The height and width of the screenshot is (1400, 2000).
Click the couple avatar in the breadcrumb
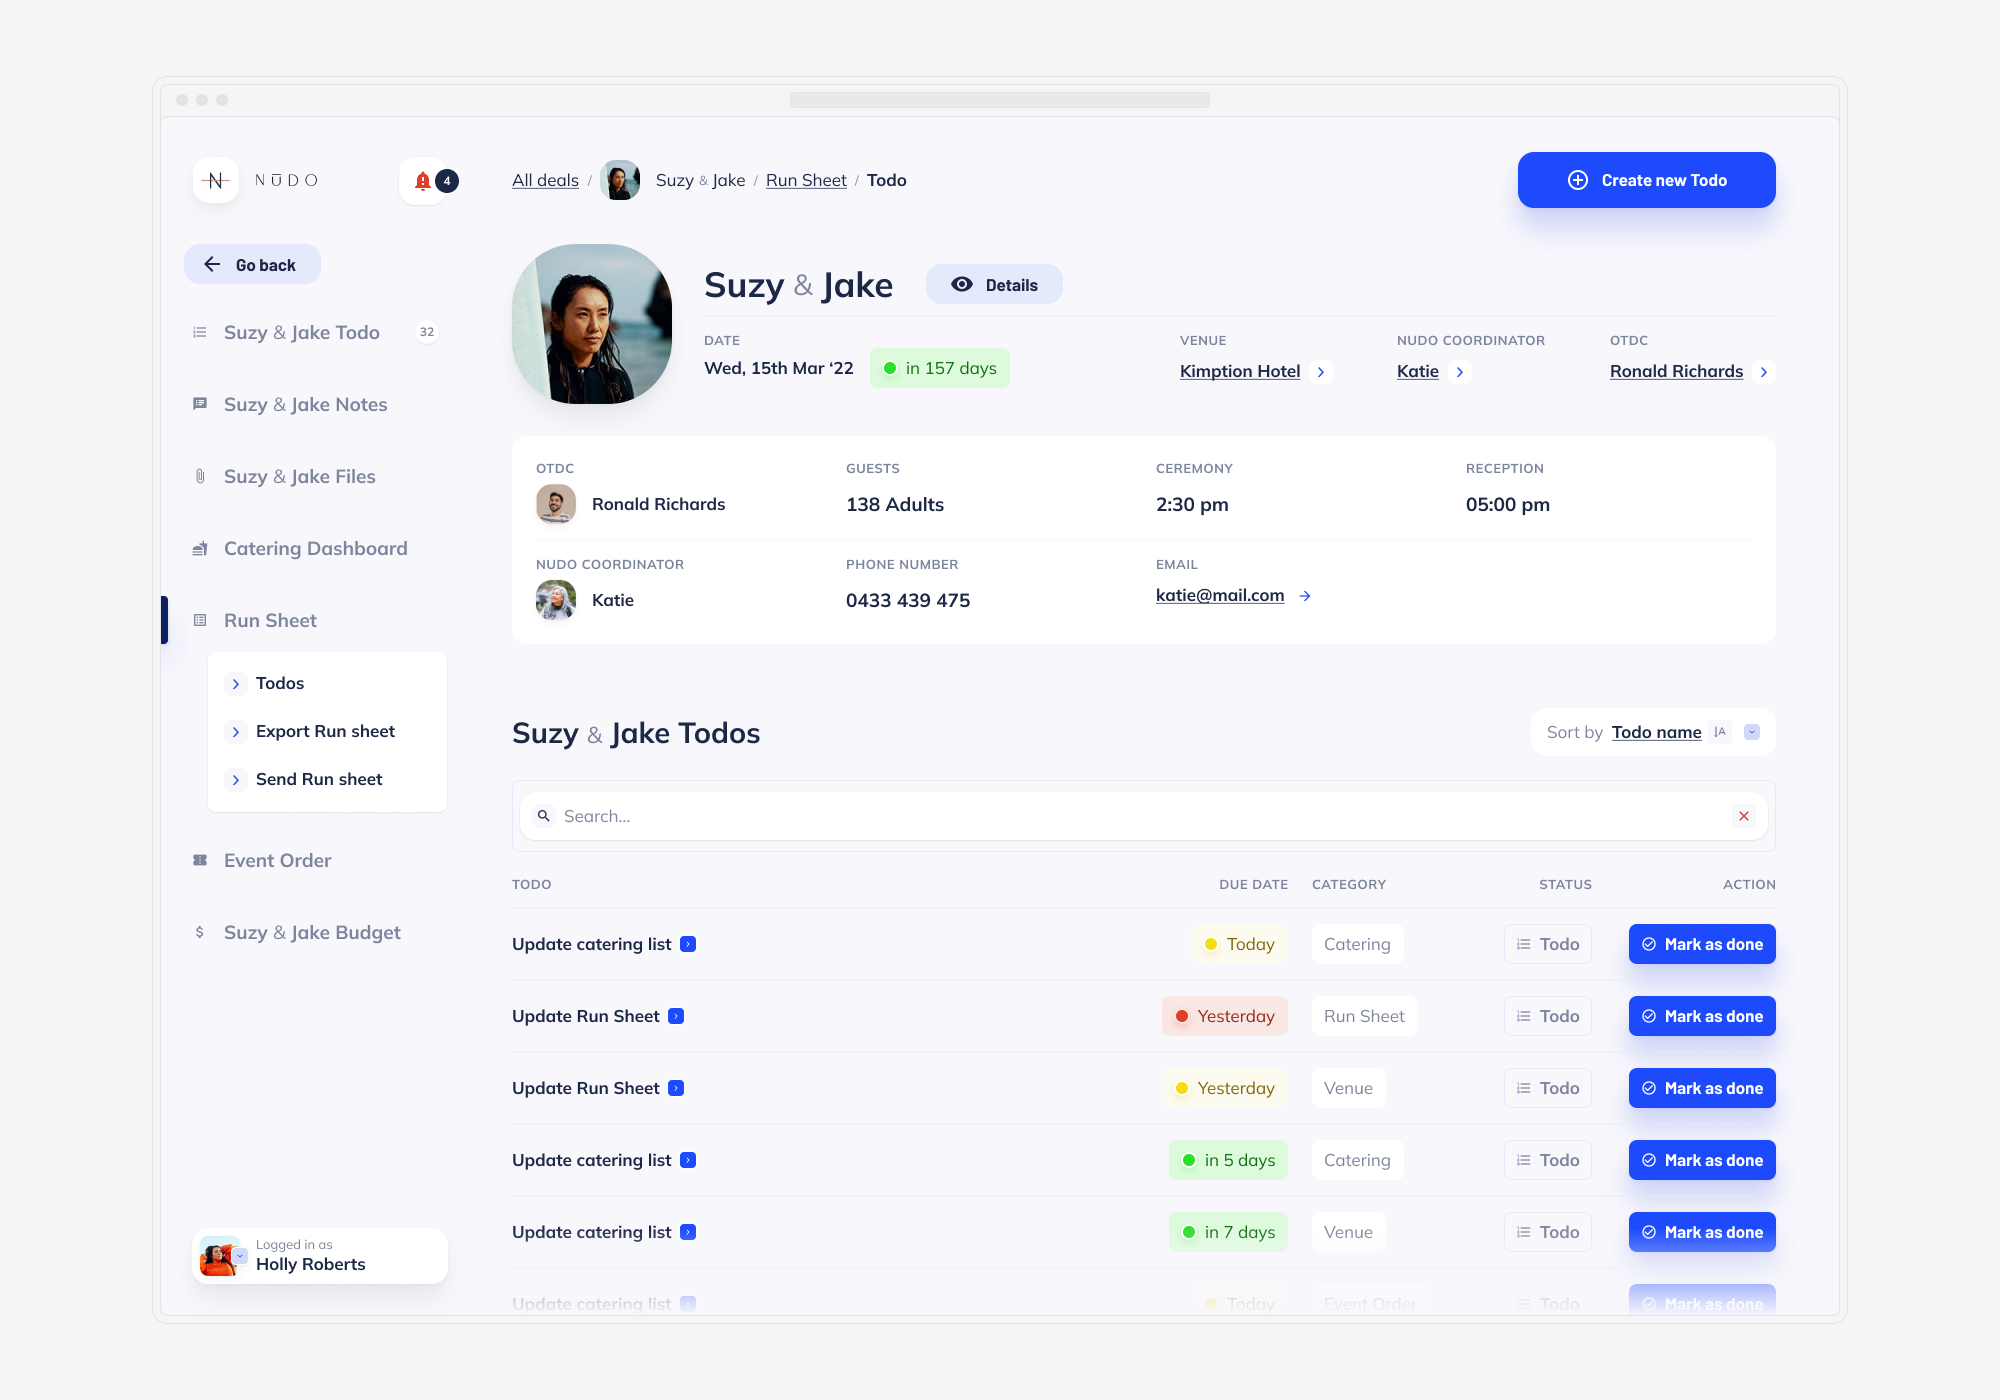click(620, 180)
